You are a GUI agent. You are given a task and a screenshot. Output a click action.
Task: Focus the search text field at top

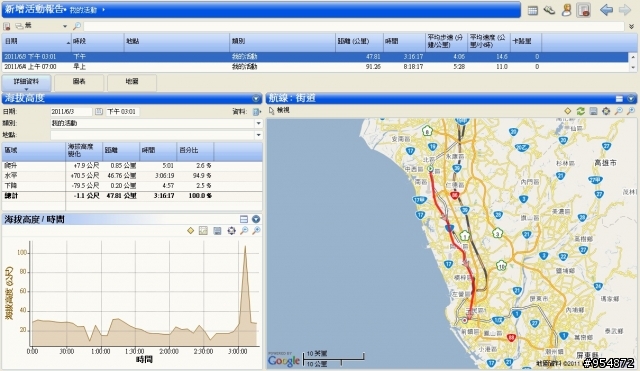353,27
